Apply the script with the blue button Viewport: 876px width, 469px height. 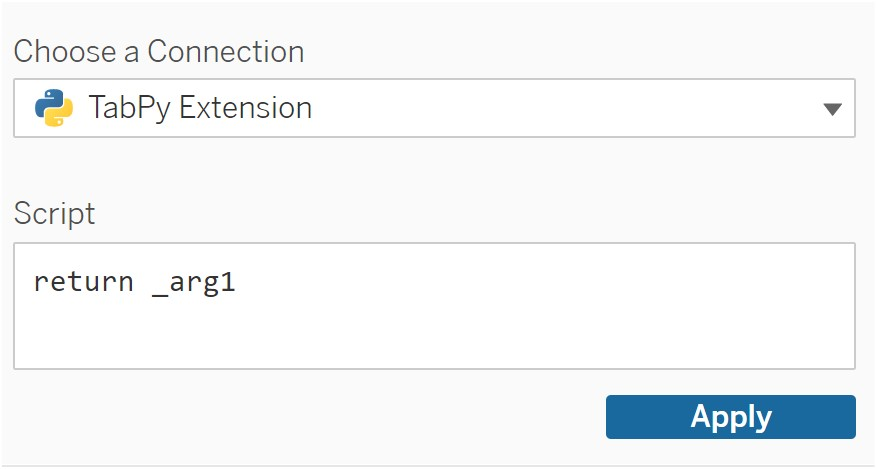(731, 417)
